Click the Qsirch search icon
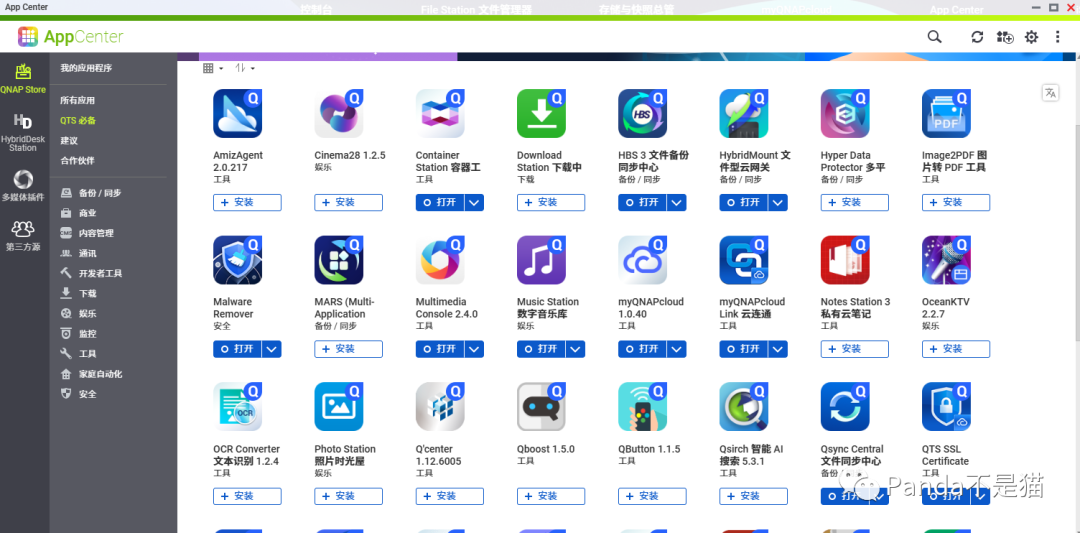Screen dimensions: 1080x533 pos(744,407)
